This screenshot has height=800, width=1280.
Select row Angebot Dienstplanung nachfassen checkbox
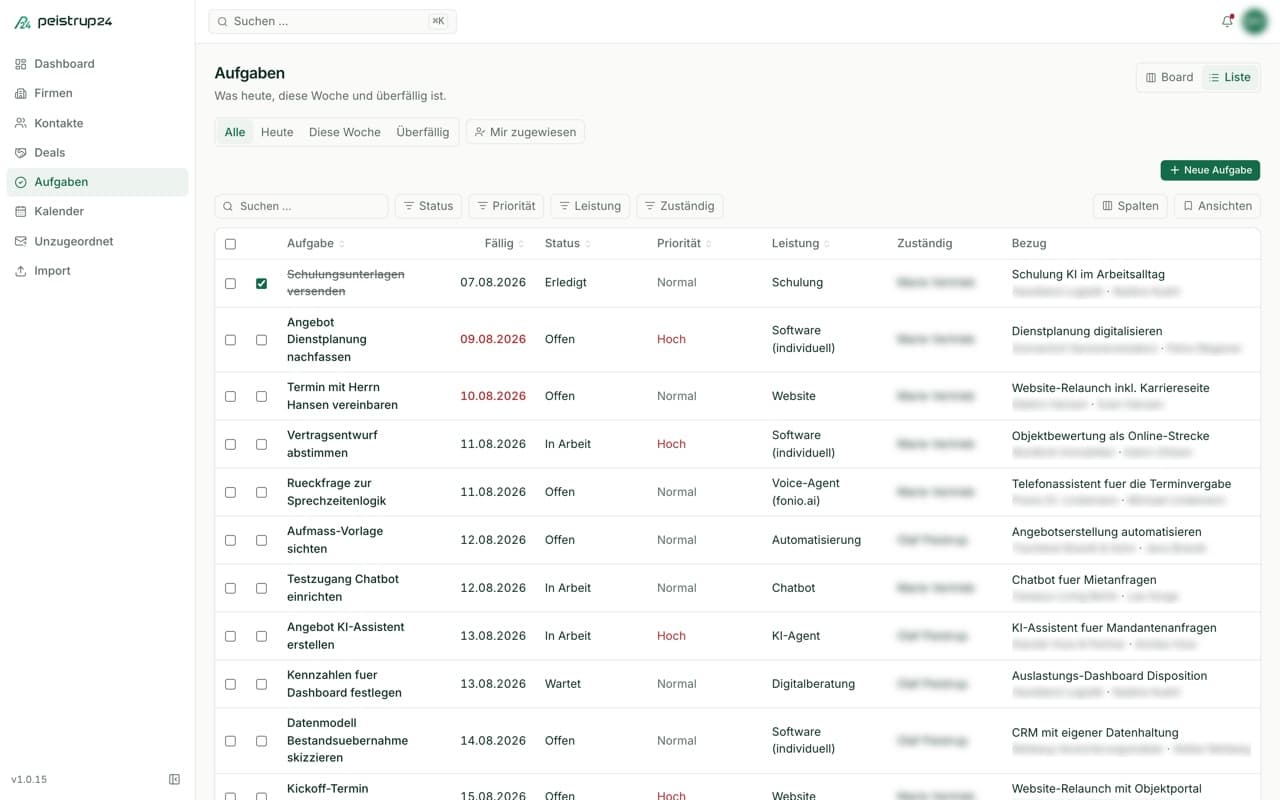pos(230,340)
